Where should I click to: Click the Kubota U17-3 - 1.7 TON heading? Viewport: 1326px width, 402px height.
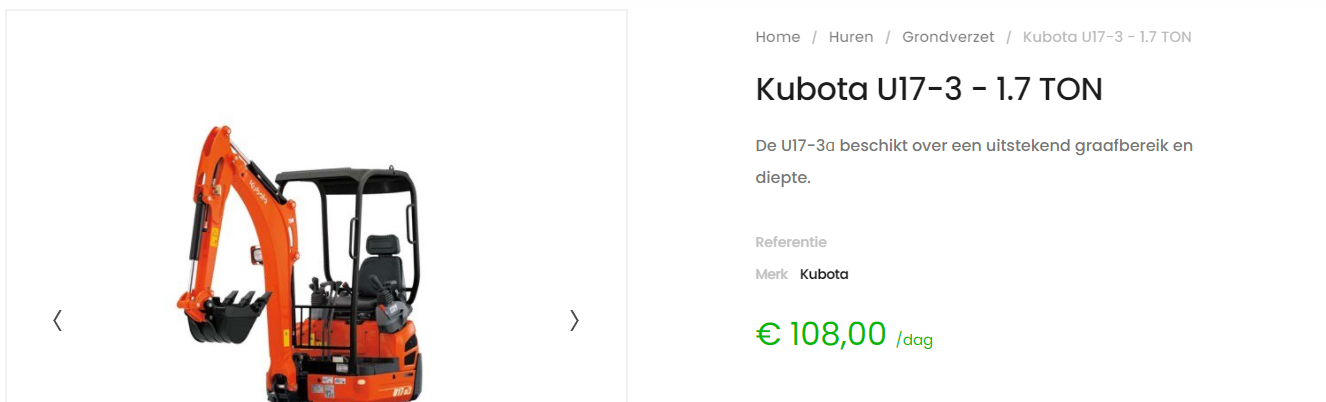point(928,90)
